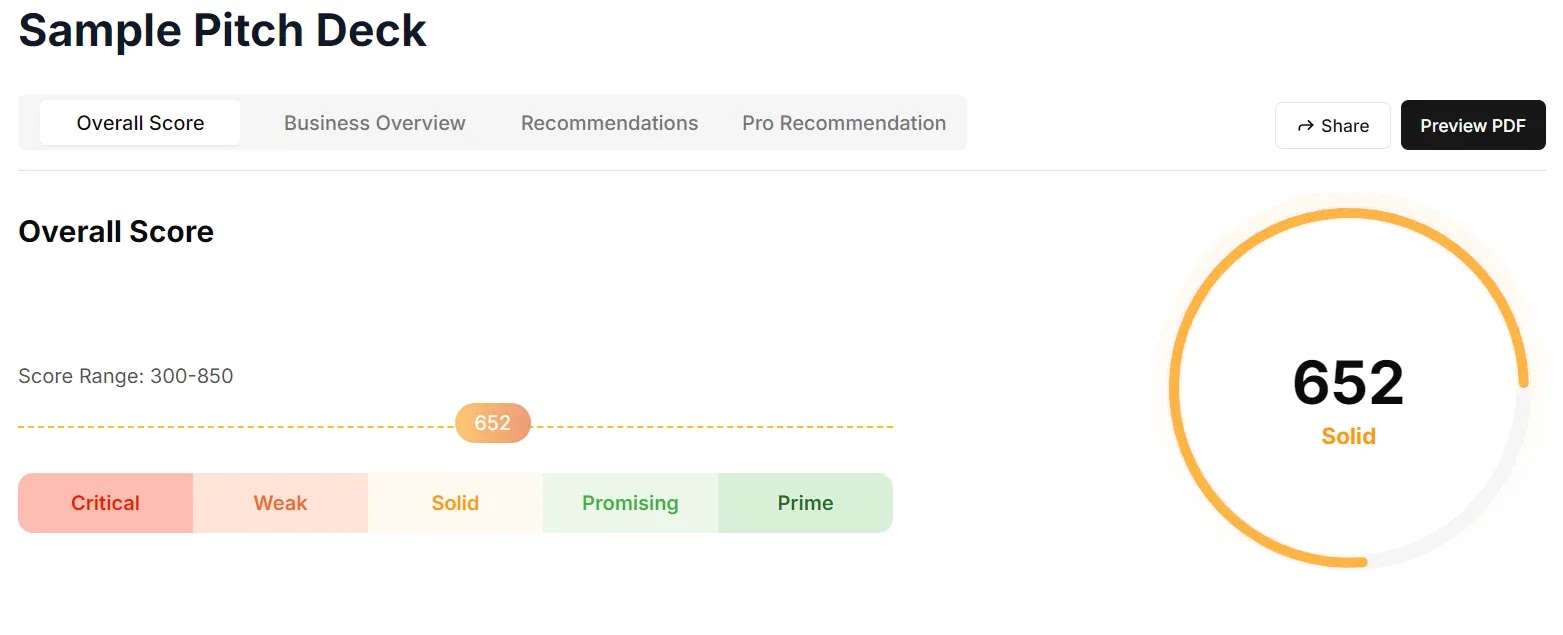Viewport: 1563px width, 635px height.
Task: Open the Business Overview tab
Action: [x=375, y=123]
